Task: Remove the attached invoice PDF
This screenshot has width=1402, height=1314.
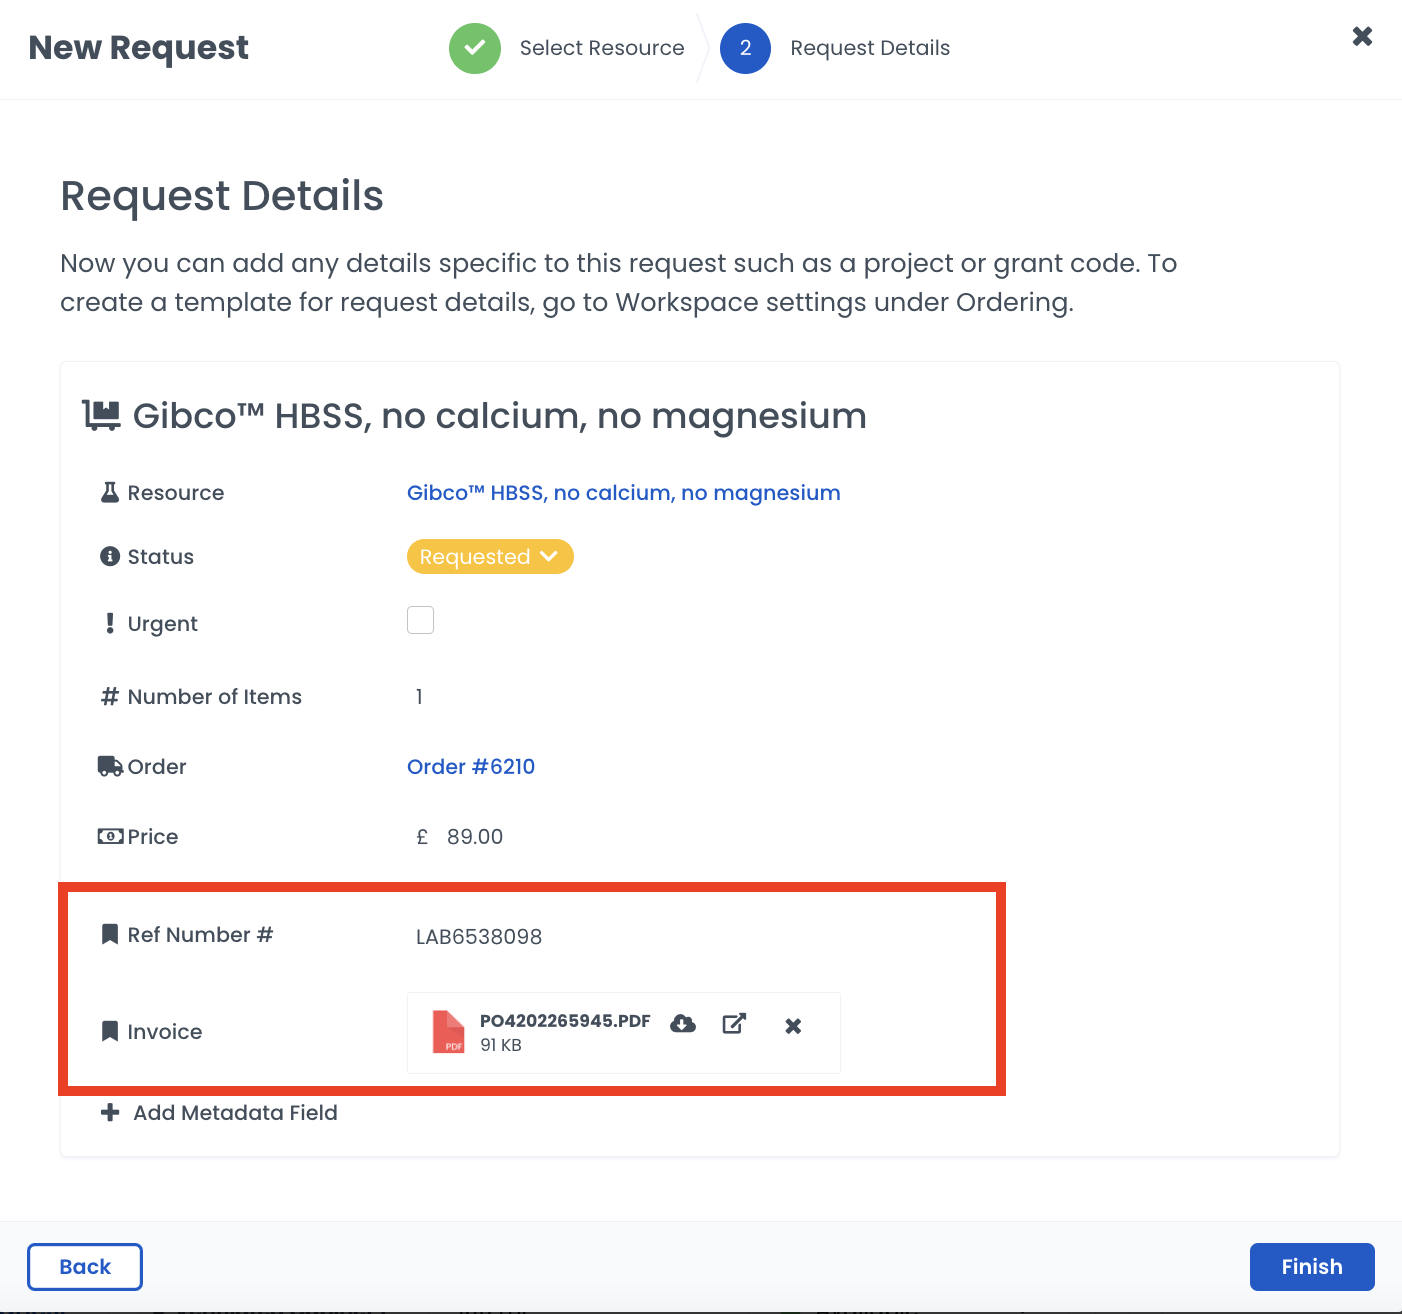Action: (x=793, y=1026)
